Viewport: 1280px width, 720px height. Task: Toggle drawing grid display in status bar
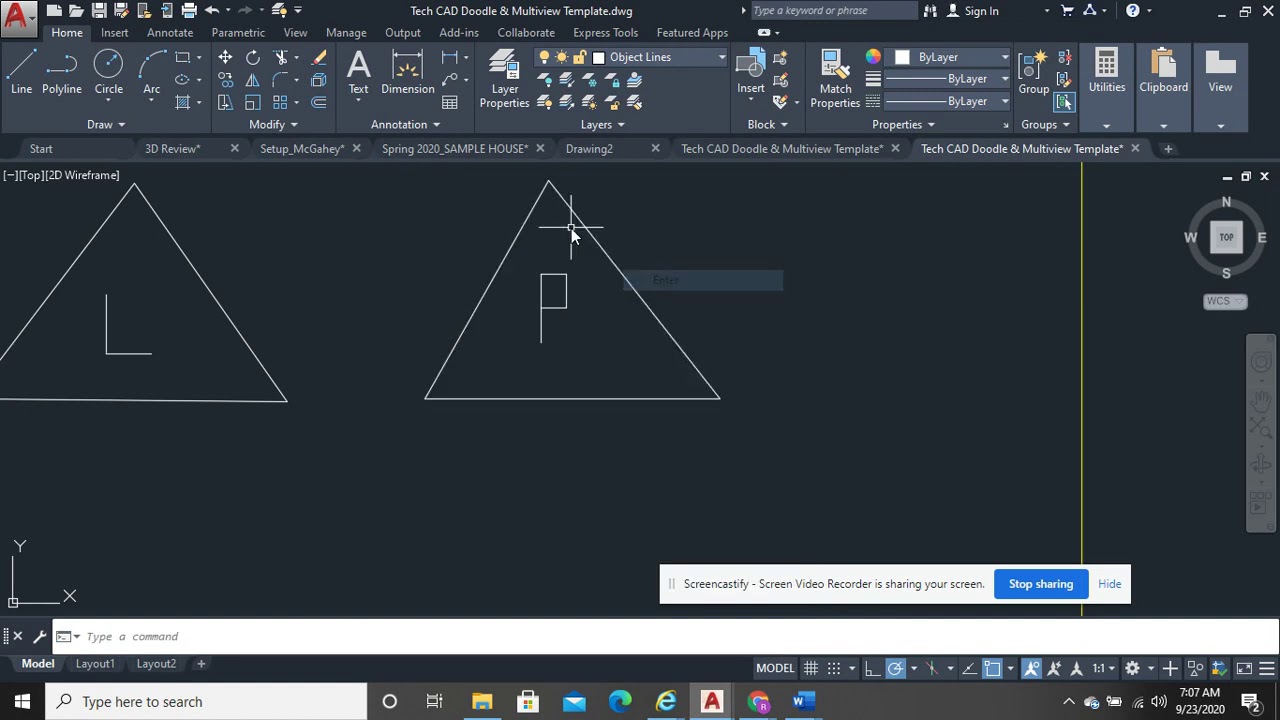[811, 668]
